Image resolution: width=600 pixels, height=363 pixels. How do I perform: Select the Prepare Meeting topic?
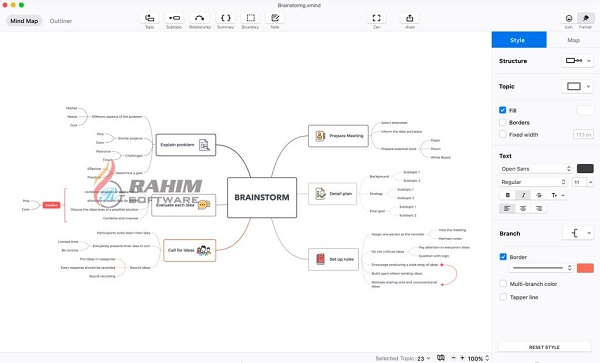click(338, 136)
